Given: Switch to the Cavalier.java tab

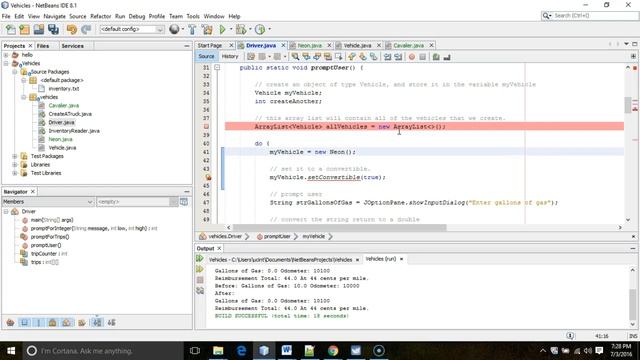Looking at the screenshot, I should [x=408, y=45].
